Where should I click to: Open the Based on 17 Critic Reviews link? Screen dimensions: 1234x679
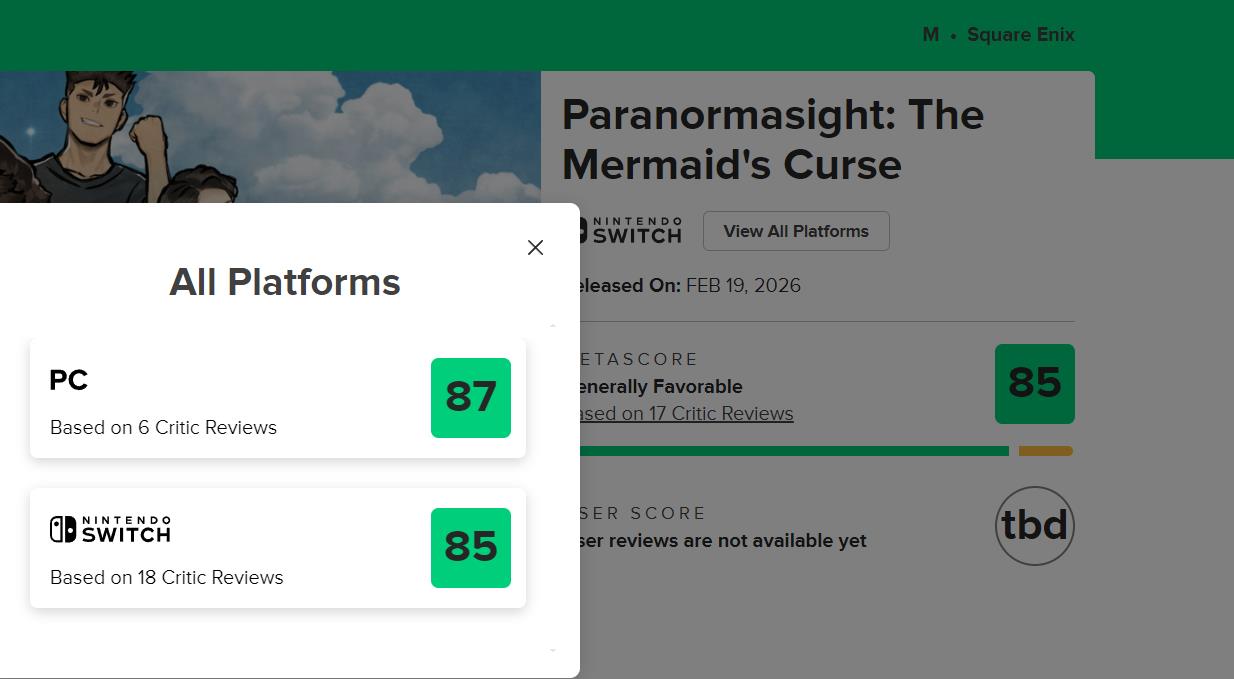tap(686, 414)
